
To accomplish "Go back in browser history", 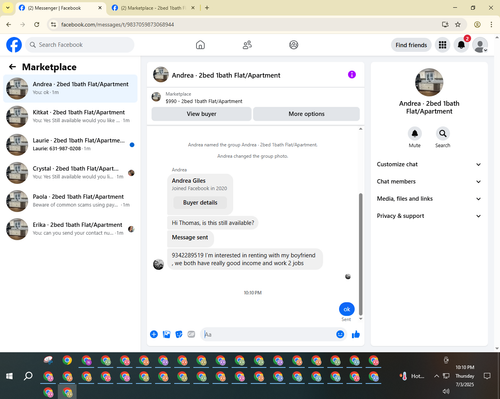I will click(x=9, y=24).
